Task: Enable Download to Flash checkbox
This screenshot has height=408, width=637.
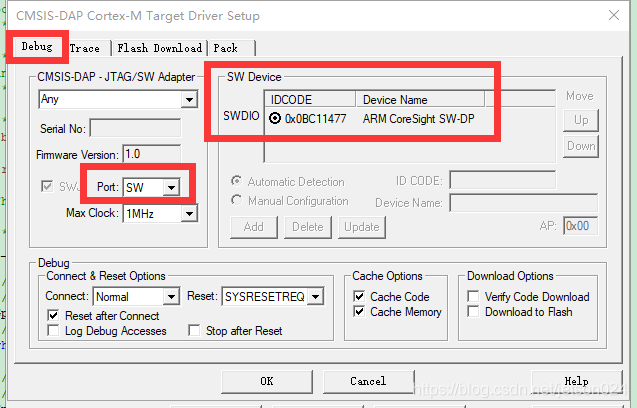Action: click(473, 312)
